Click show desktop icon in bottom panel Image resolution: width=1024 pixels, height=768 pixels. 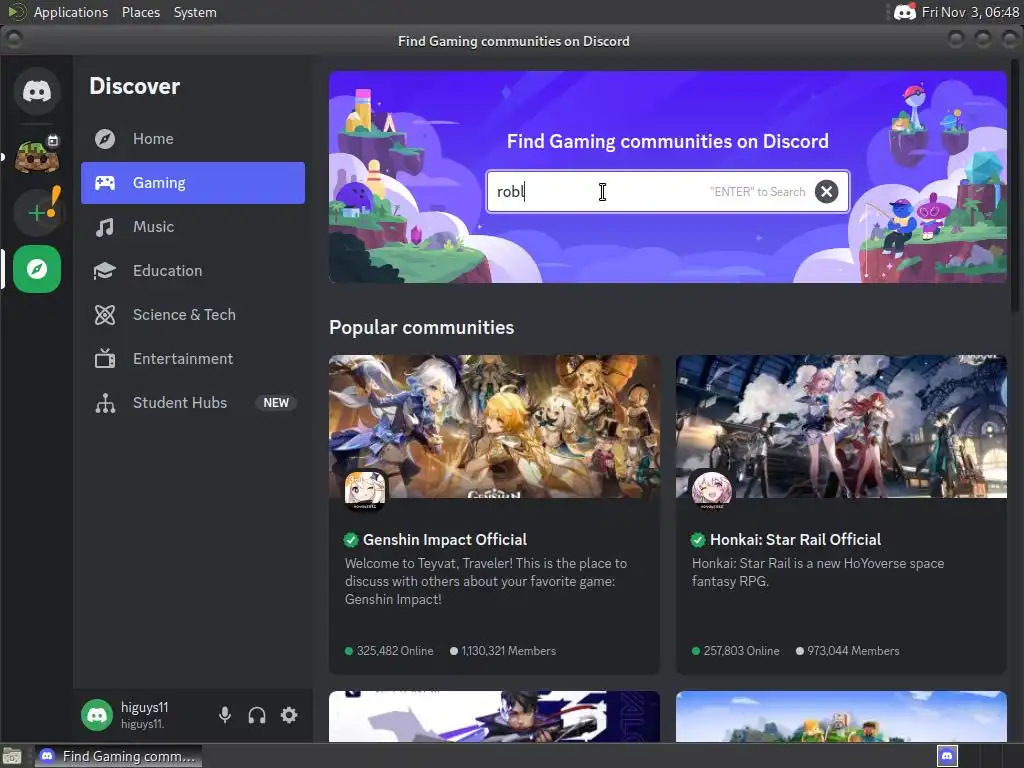point(12,756)
